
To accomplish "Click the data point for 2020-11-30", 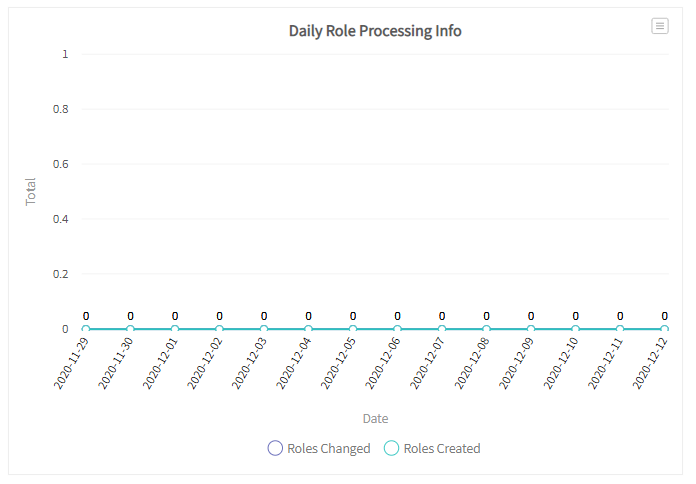I will coord(130,329).
